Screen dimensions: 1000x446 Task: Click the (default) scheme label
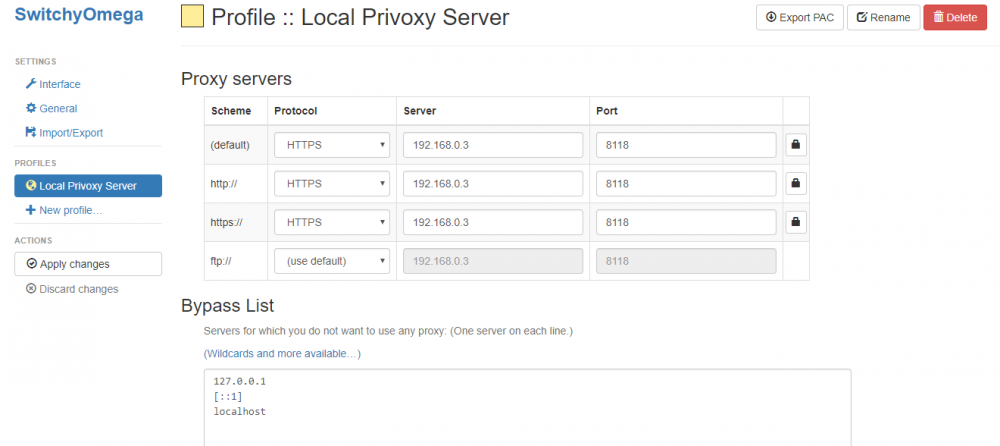pos(230,145)
